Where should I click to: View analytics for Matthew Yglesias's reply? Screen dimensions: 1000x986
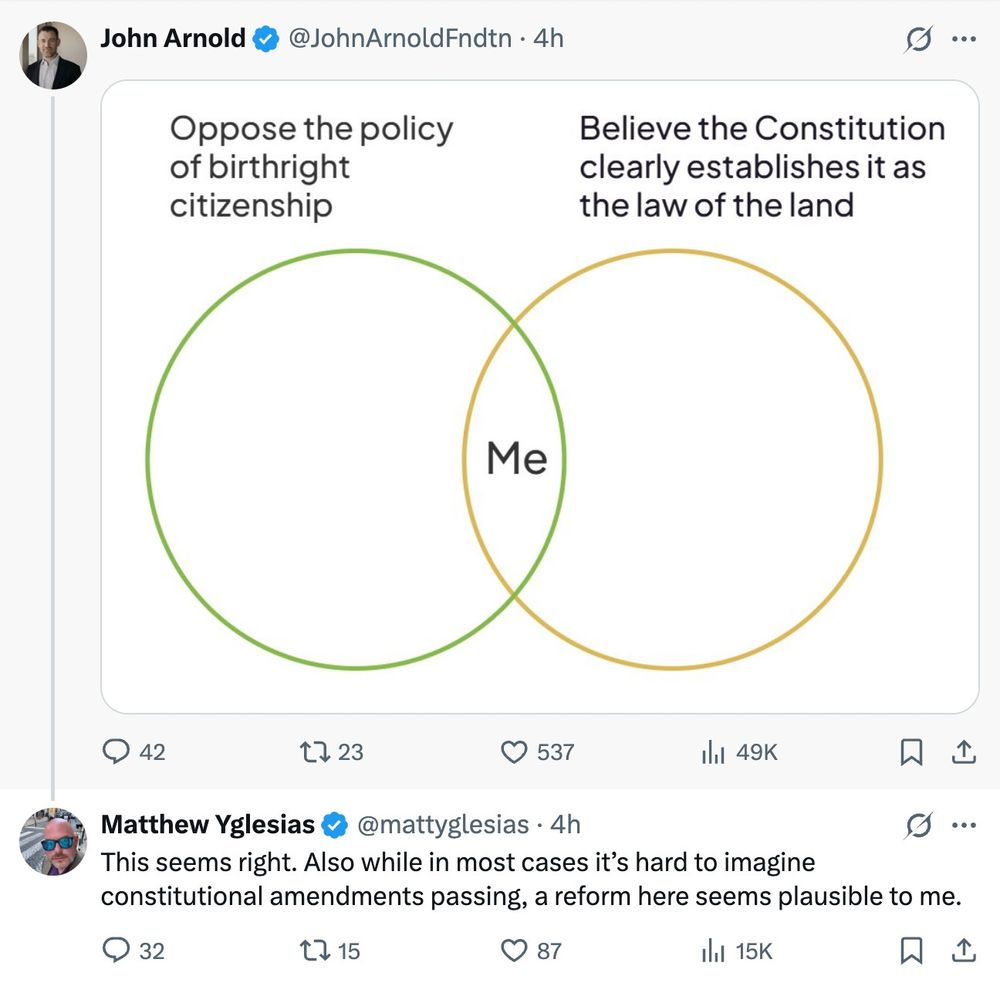click(711, 949)
